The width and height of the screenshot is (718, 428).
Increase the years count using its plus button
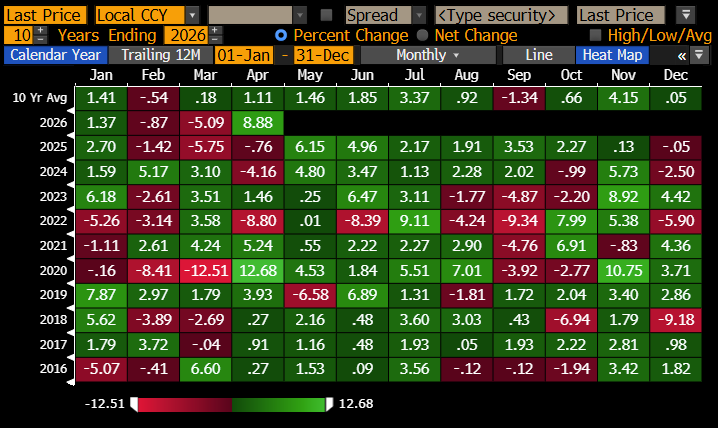[x=40, y=31]
